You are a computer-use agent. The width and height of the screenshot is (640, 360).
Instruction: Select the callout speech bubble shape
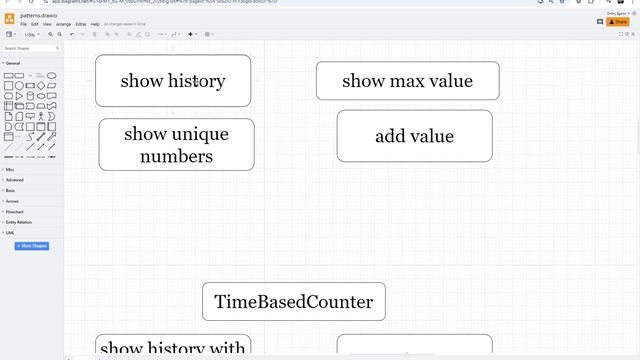30,116
